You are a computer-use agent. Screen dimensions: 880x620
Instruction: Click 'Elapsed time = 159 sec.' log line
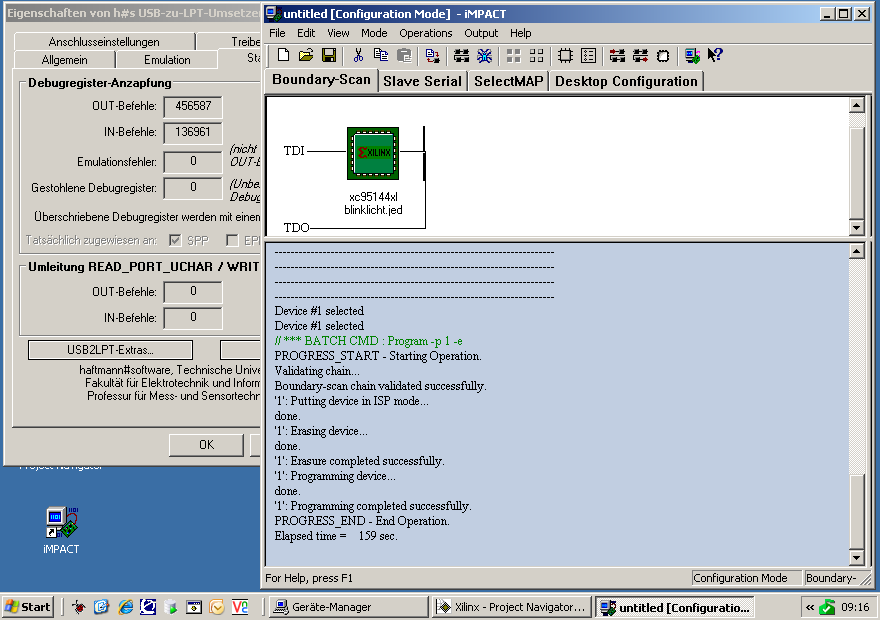click(x=336, y=536)
